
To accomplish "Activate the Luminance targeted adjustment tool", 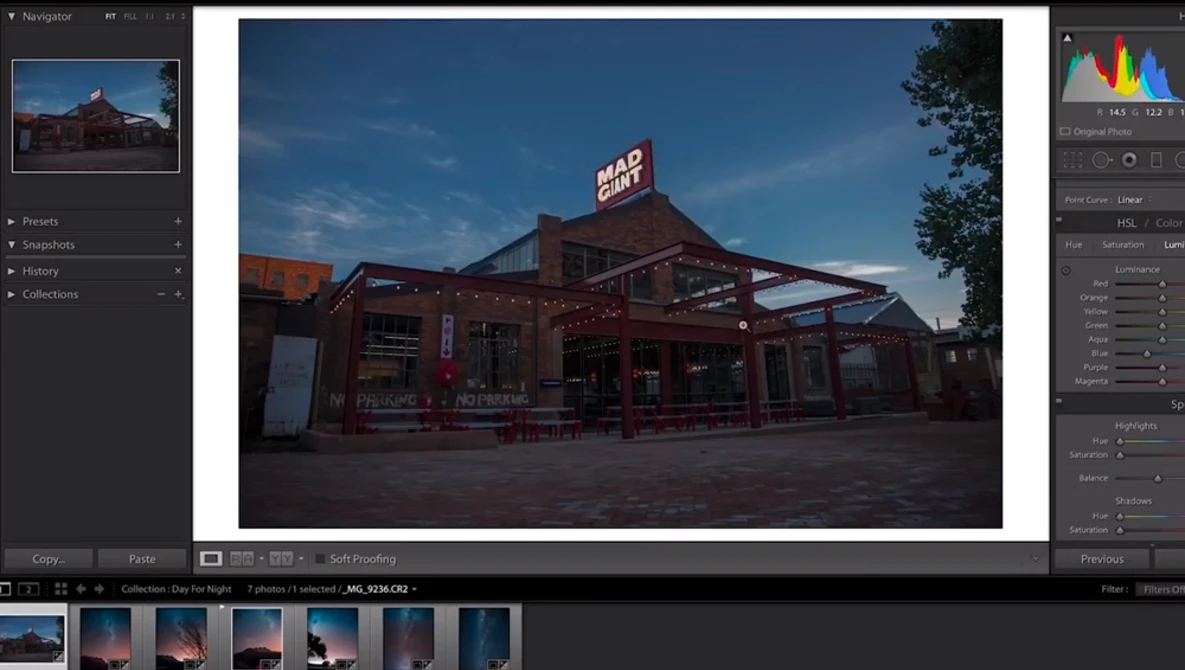I will 1066,270.
